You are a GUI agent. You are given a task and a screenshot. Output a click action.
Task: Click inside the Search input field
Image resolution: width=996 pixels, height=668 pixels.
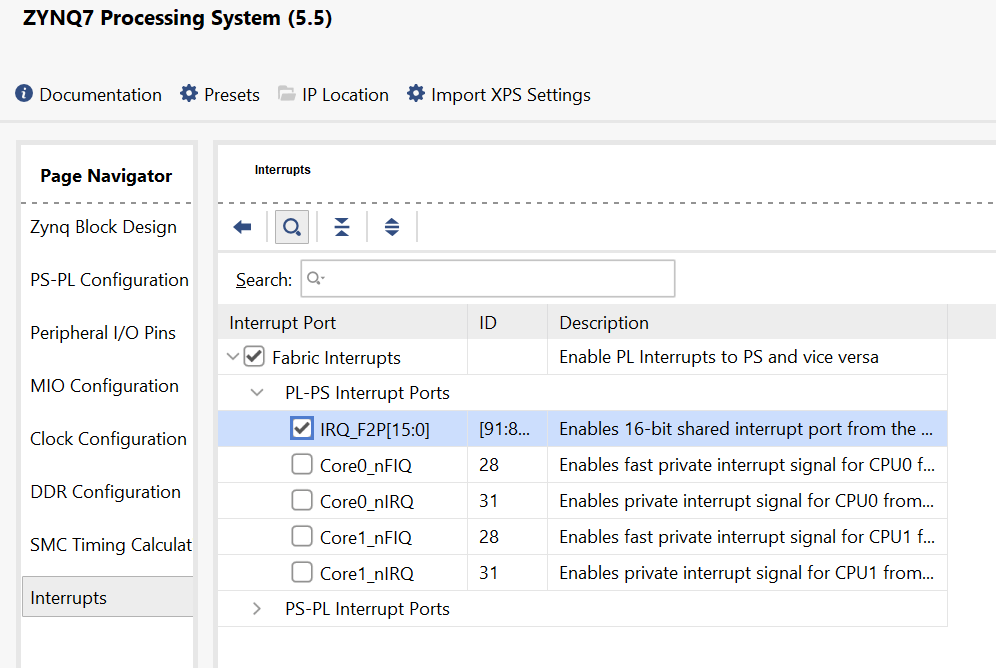pyautogui.click(x=488, y=278)
